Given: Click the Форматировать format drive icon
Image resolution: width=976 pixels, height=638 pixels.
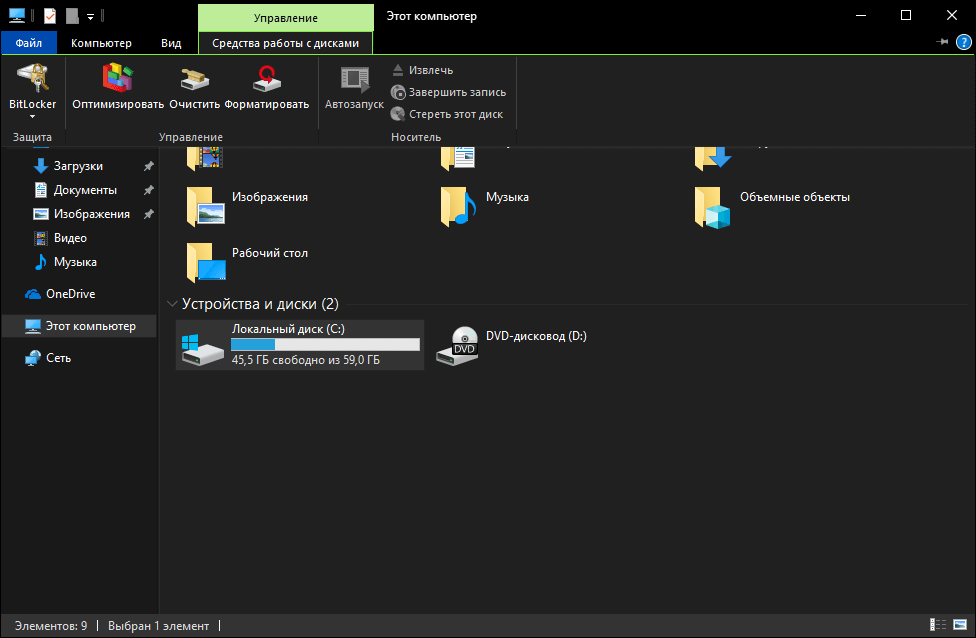Looking at the screenshot, I should (266, 78).
